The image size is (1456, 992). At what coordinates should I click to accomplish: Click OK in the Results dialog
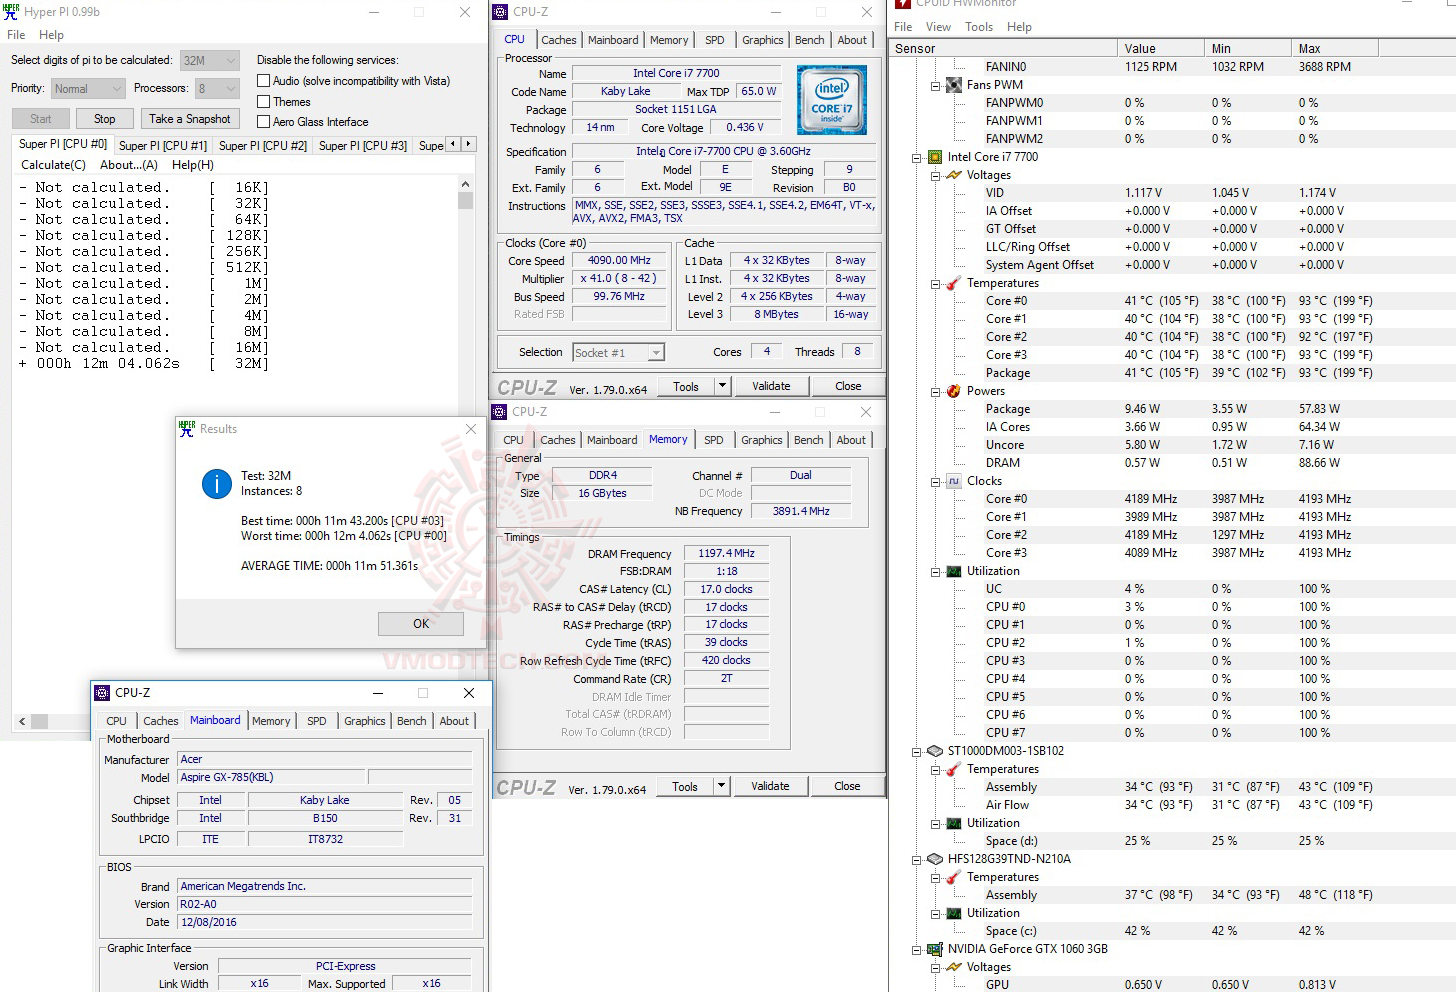click(421, 624)
